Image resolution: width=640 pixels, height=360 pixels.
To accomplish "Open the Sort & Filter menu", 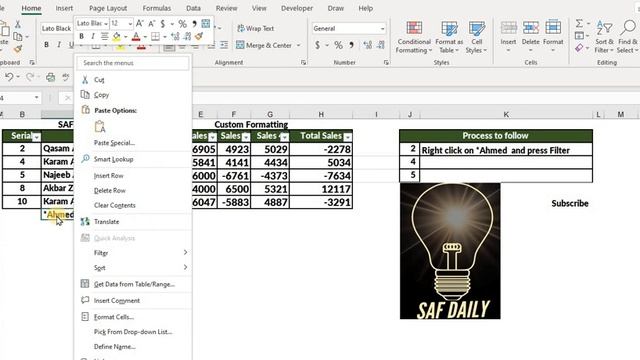I will tap(604, 37).
